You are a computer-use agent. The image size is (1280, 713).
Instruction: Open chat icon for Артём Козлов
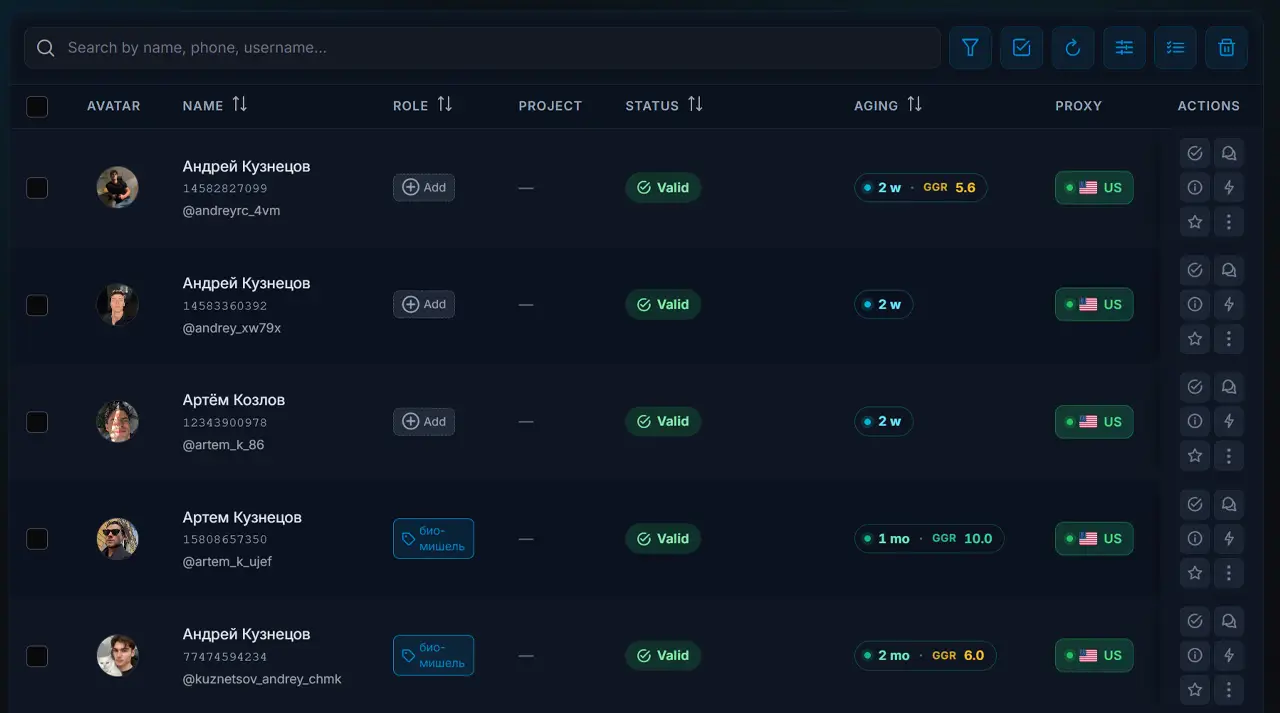pos(1229,387)
